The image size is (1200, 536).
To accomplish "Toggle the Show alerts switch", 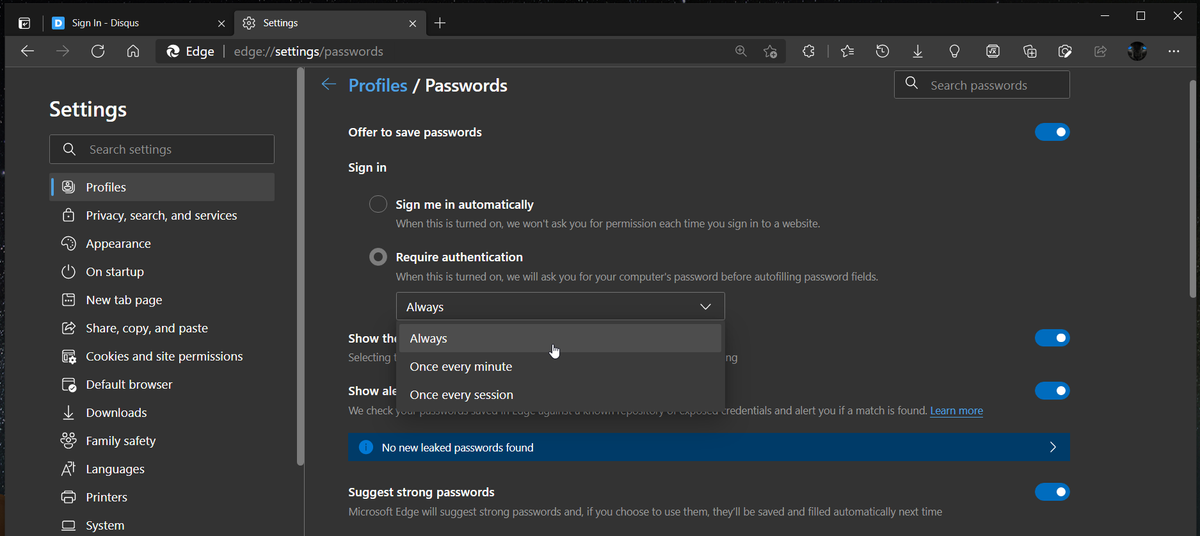I will click(1052, 390).
